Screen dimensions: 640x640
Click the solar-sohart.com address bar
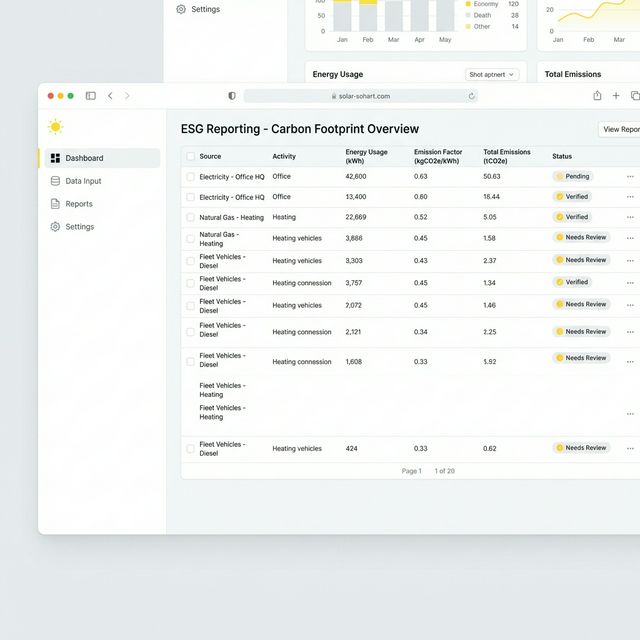point(361,96)
